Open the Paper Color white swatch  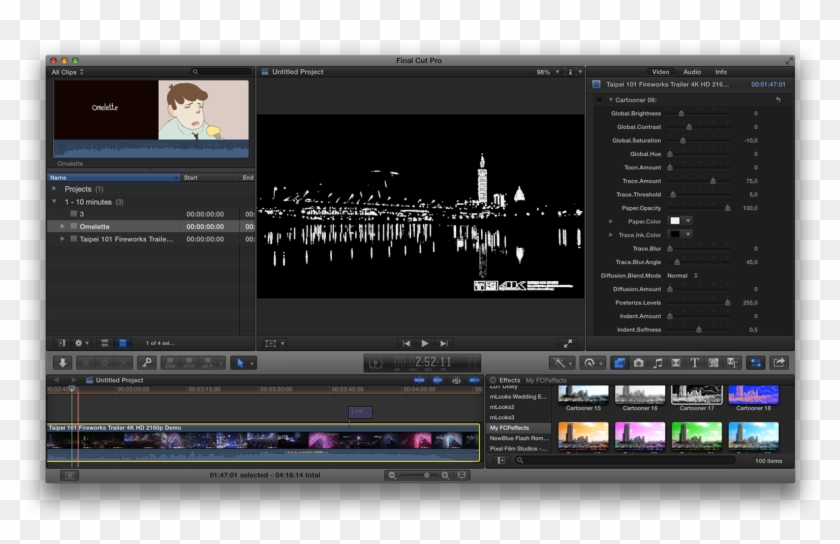pyautogui.click(x=675, y=221)
